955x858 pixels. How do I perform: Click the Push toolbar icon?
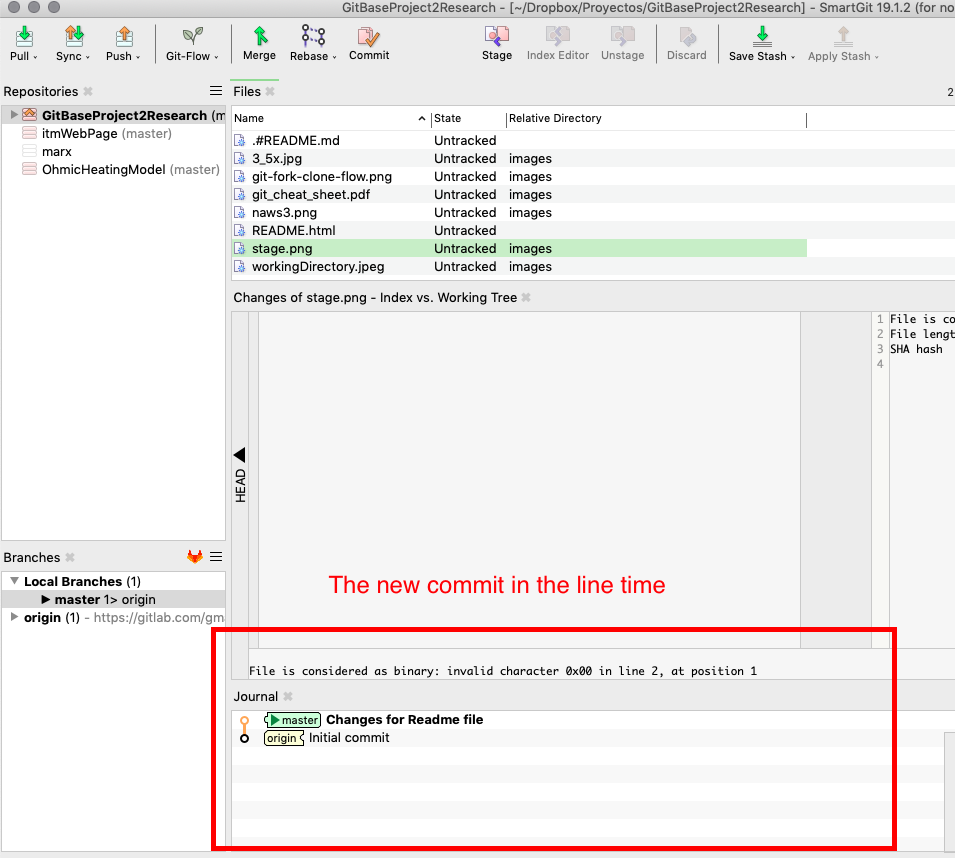pos(123,38)
